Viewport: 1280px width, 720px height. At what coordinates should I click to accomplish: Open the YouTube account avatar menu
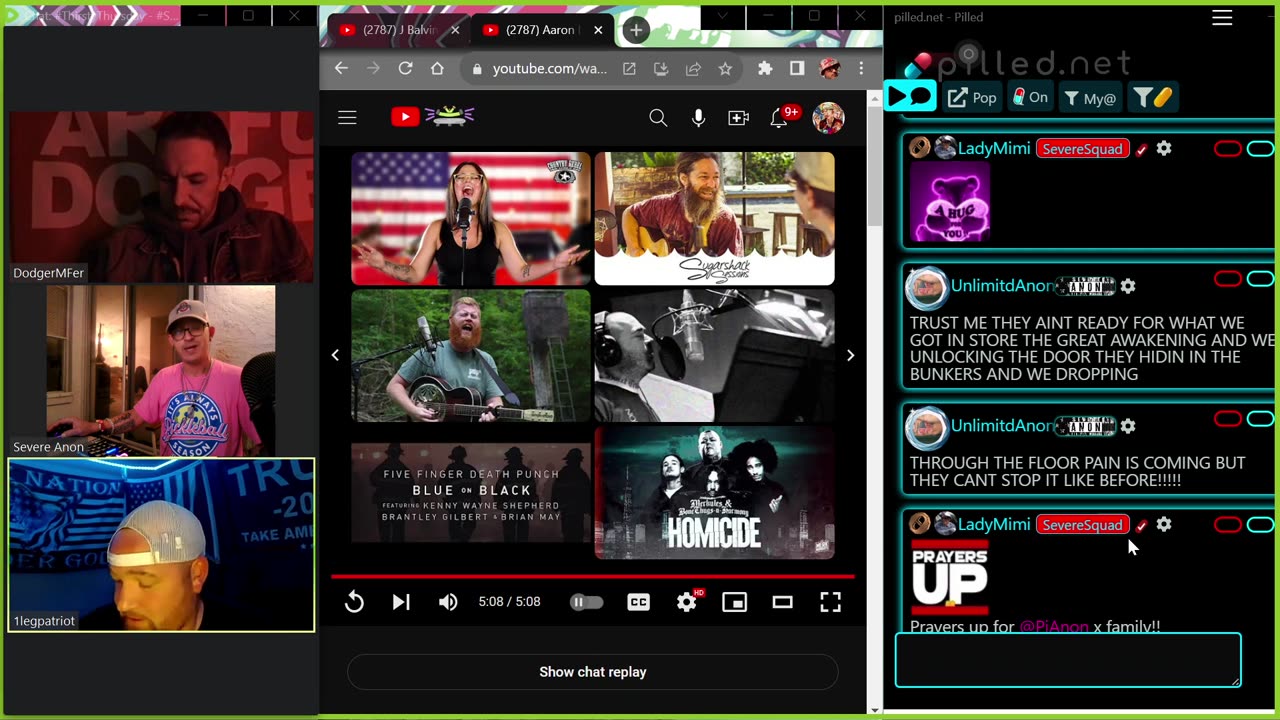pyautogui.click(x=828, y=118)
